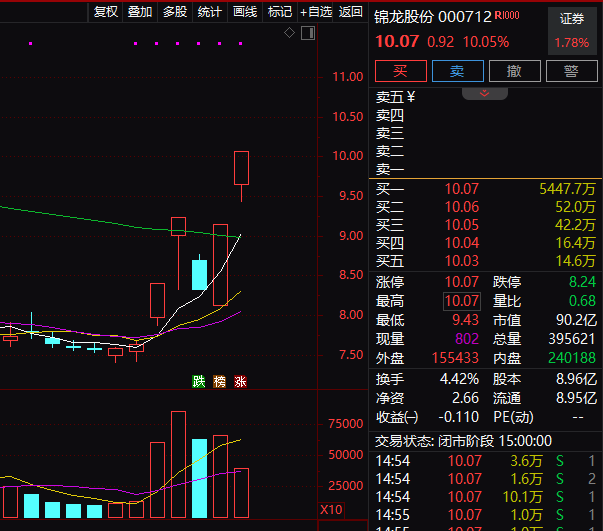Click the 撤 cancel order button
Image resolution: width=603 pixels, height=531 pixels.
(514, 71)
